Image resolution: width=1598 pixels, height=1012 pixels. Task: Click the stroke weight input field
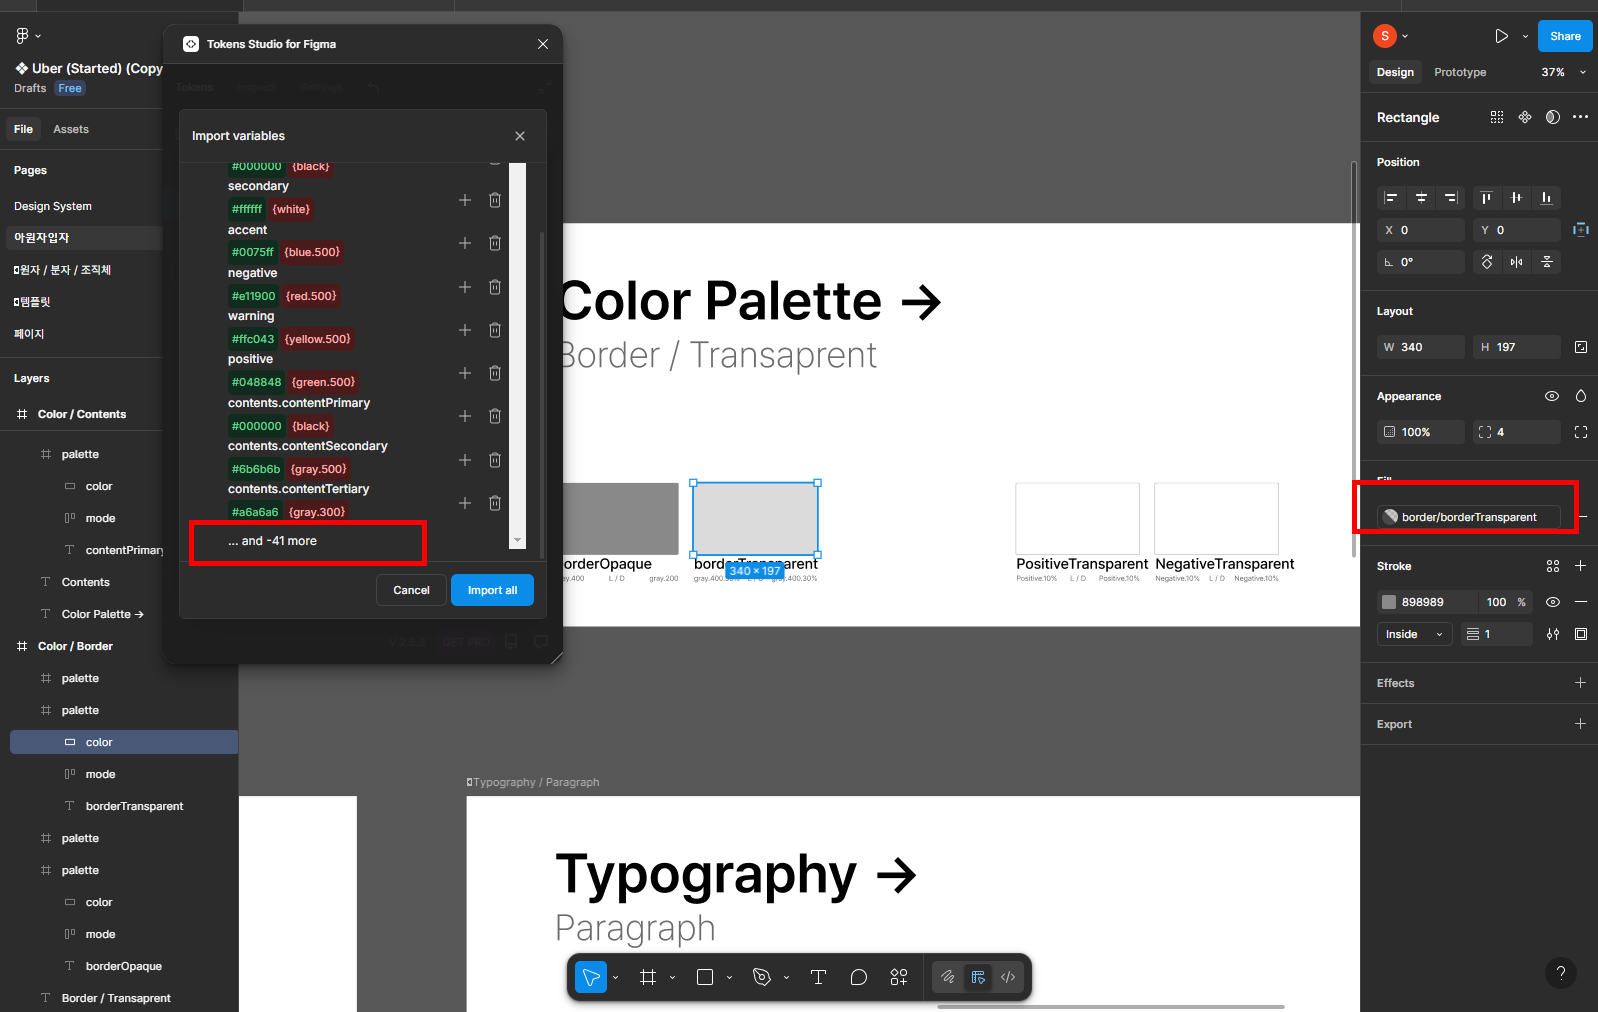tap(1495, 634)
